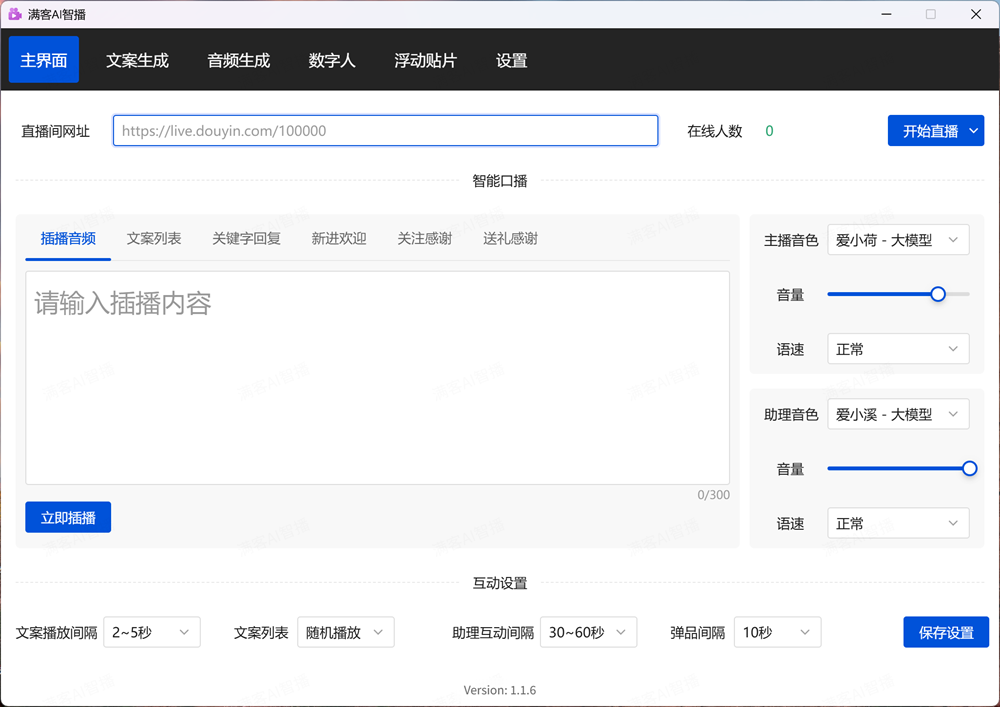This screenshot has height=707, width=1000.
Task: Expand the 助理互动间隔 dropdown
Action: (x=588, y=632)
